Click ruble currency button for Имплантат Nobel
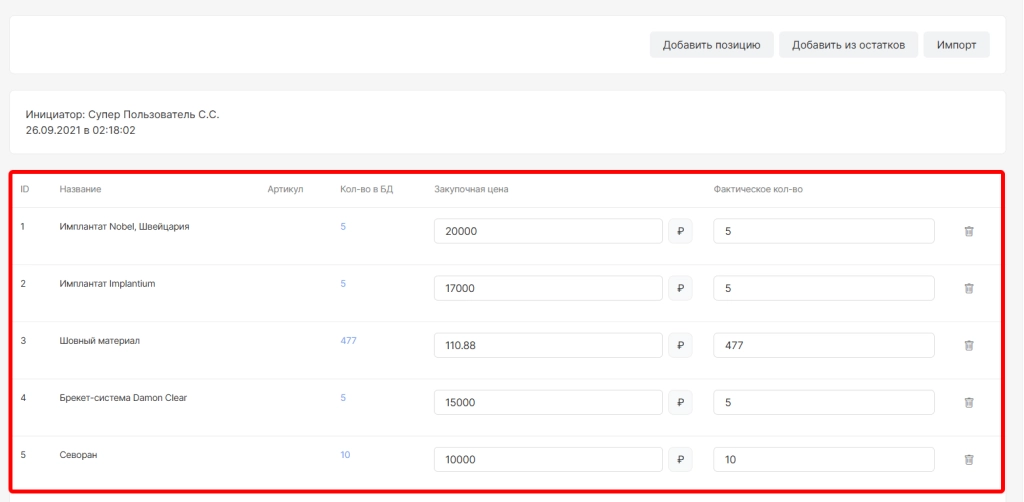This screenshot has width=1024, height=502. tap(680, 231)
